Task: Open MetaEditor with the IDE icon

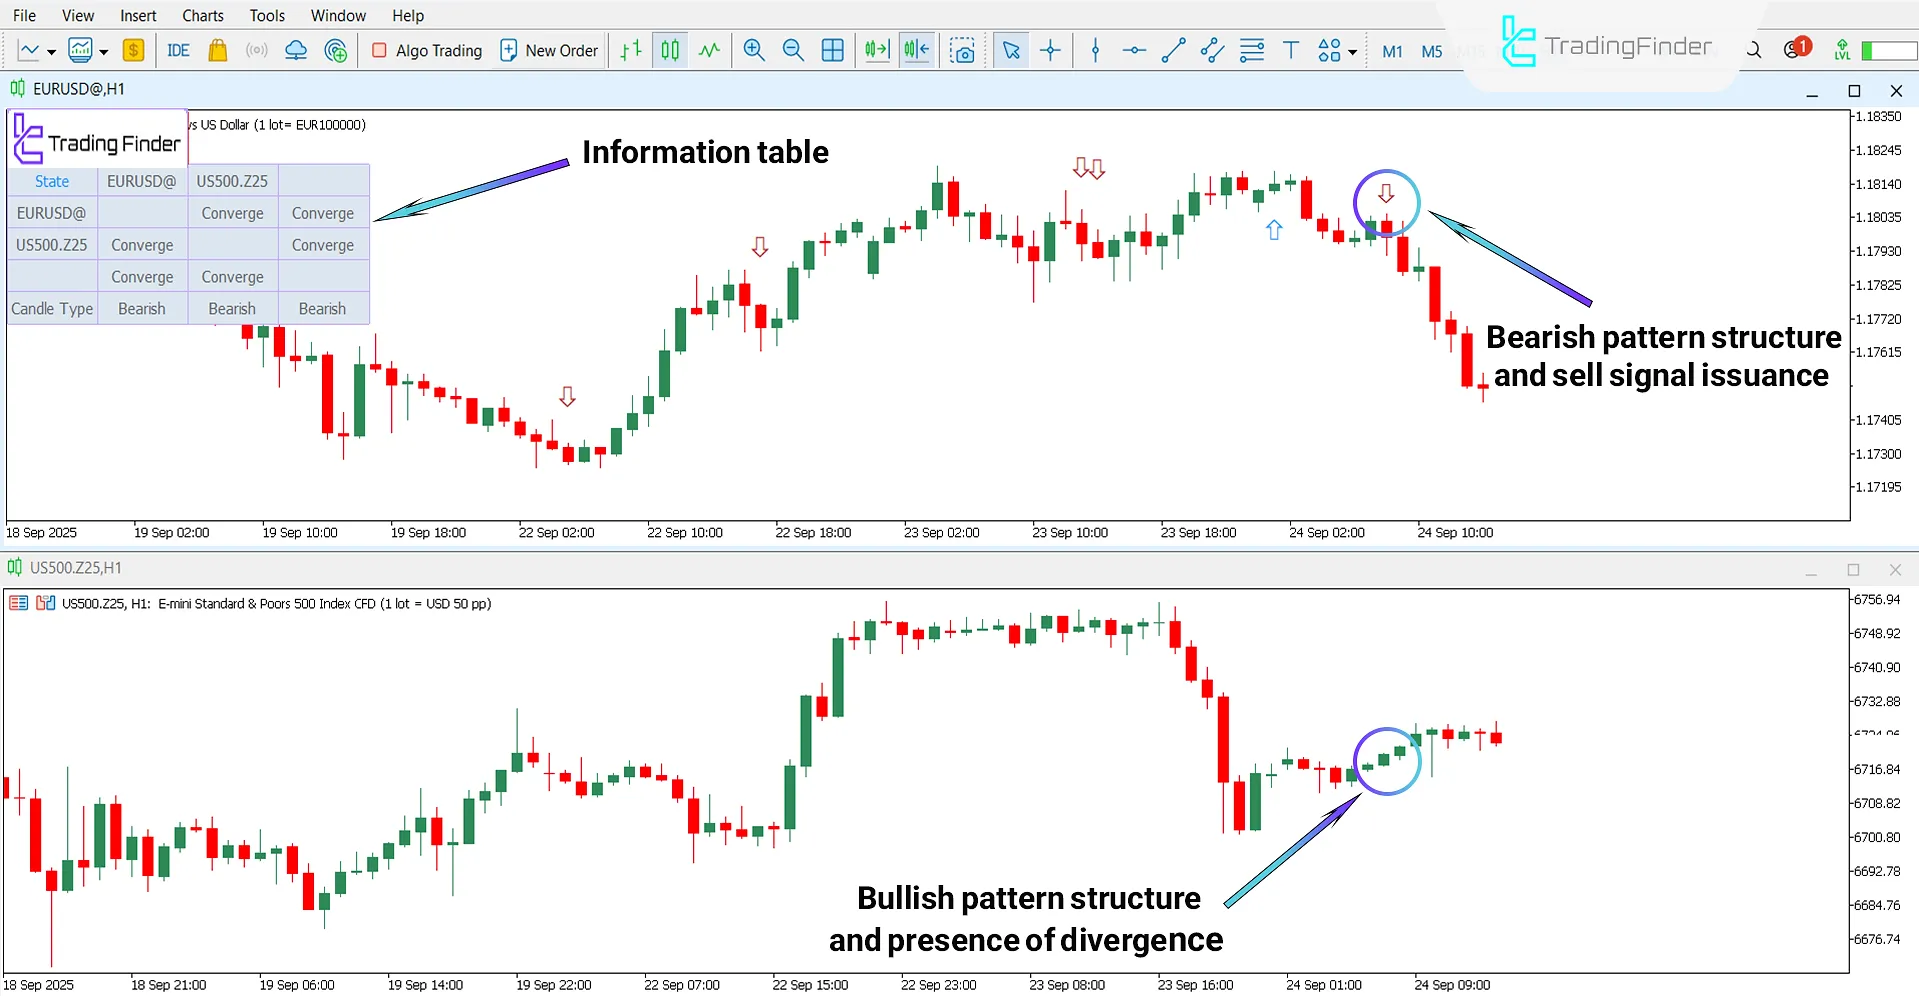Action: click(178, 50)
